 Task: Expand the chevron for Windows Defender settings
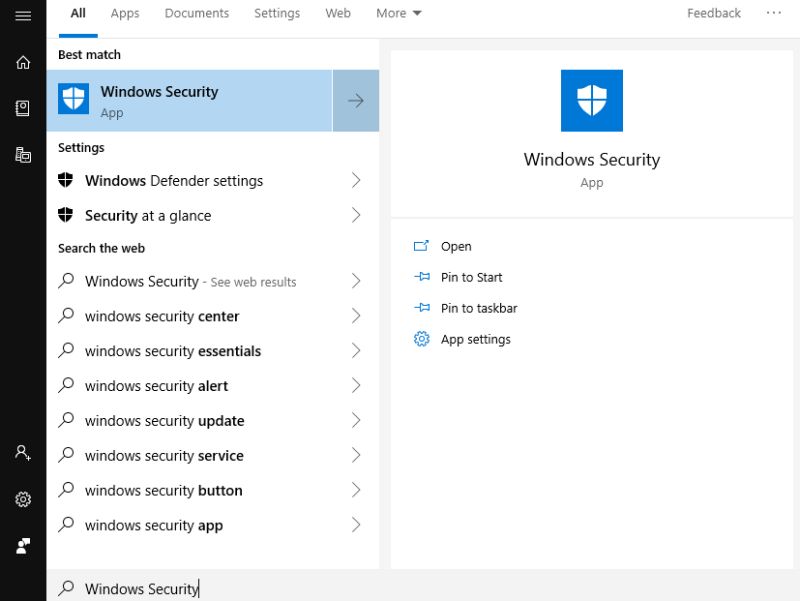[356, 180]
